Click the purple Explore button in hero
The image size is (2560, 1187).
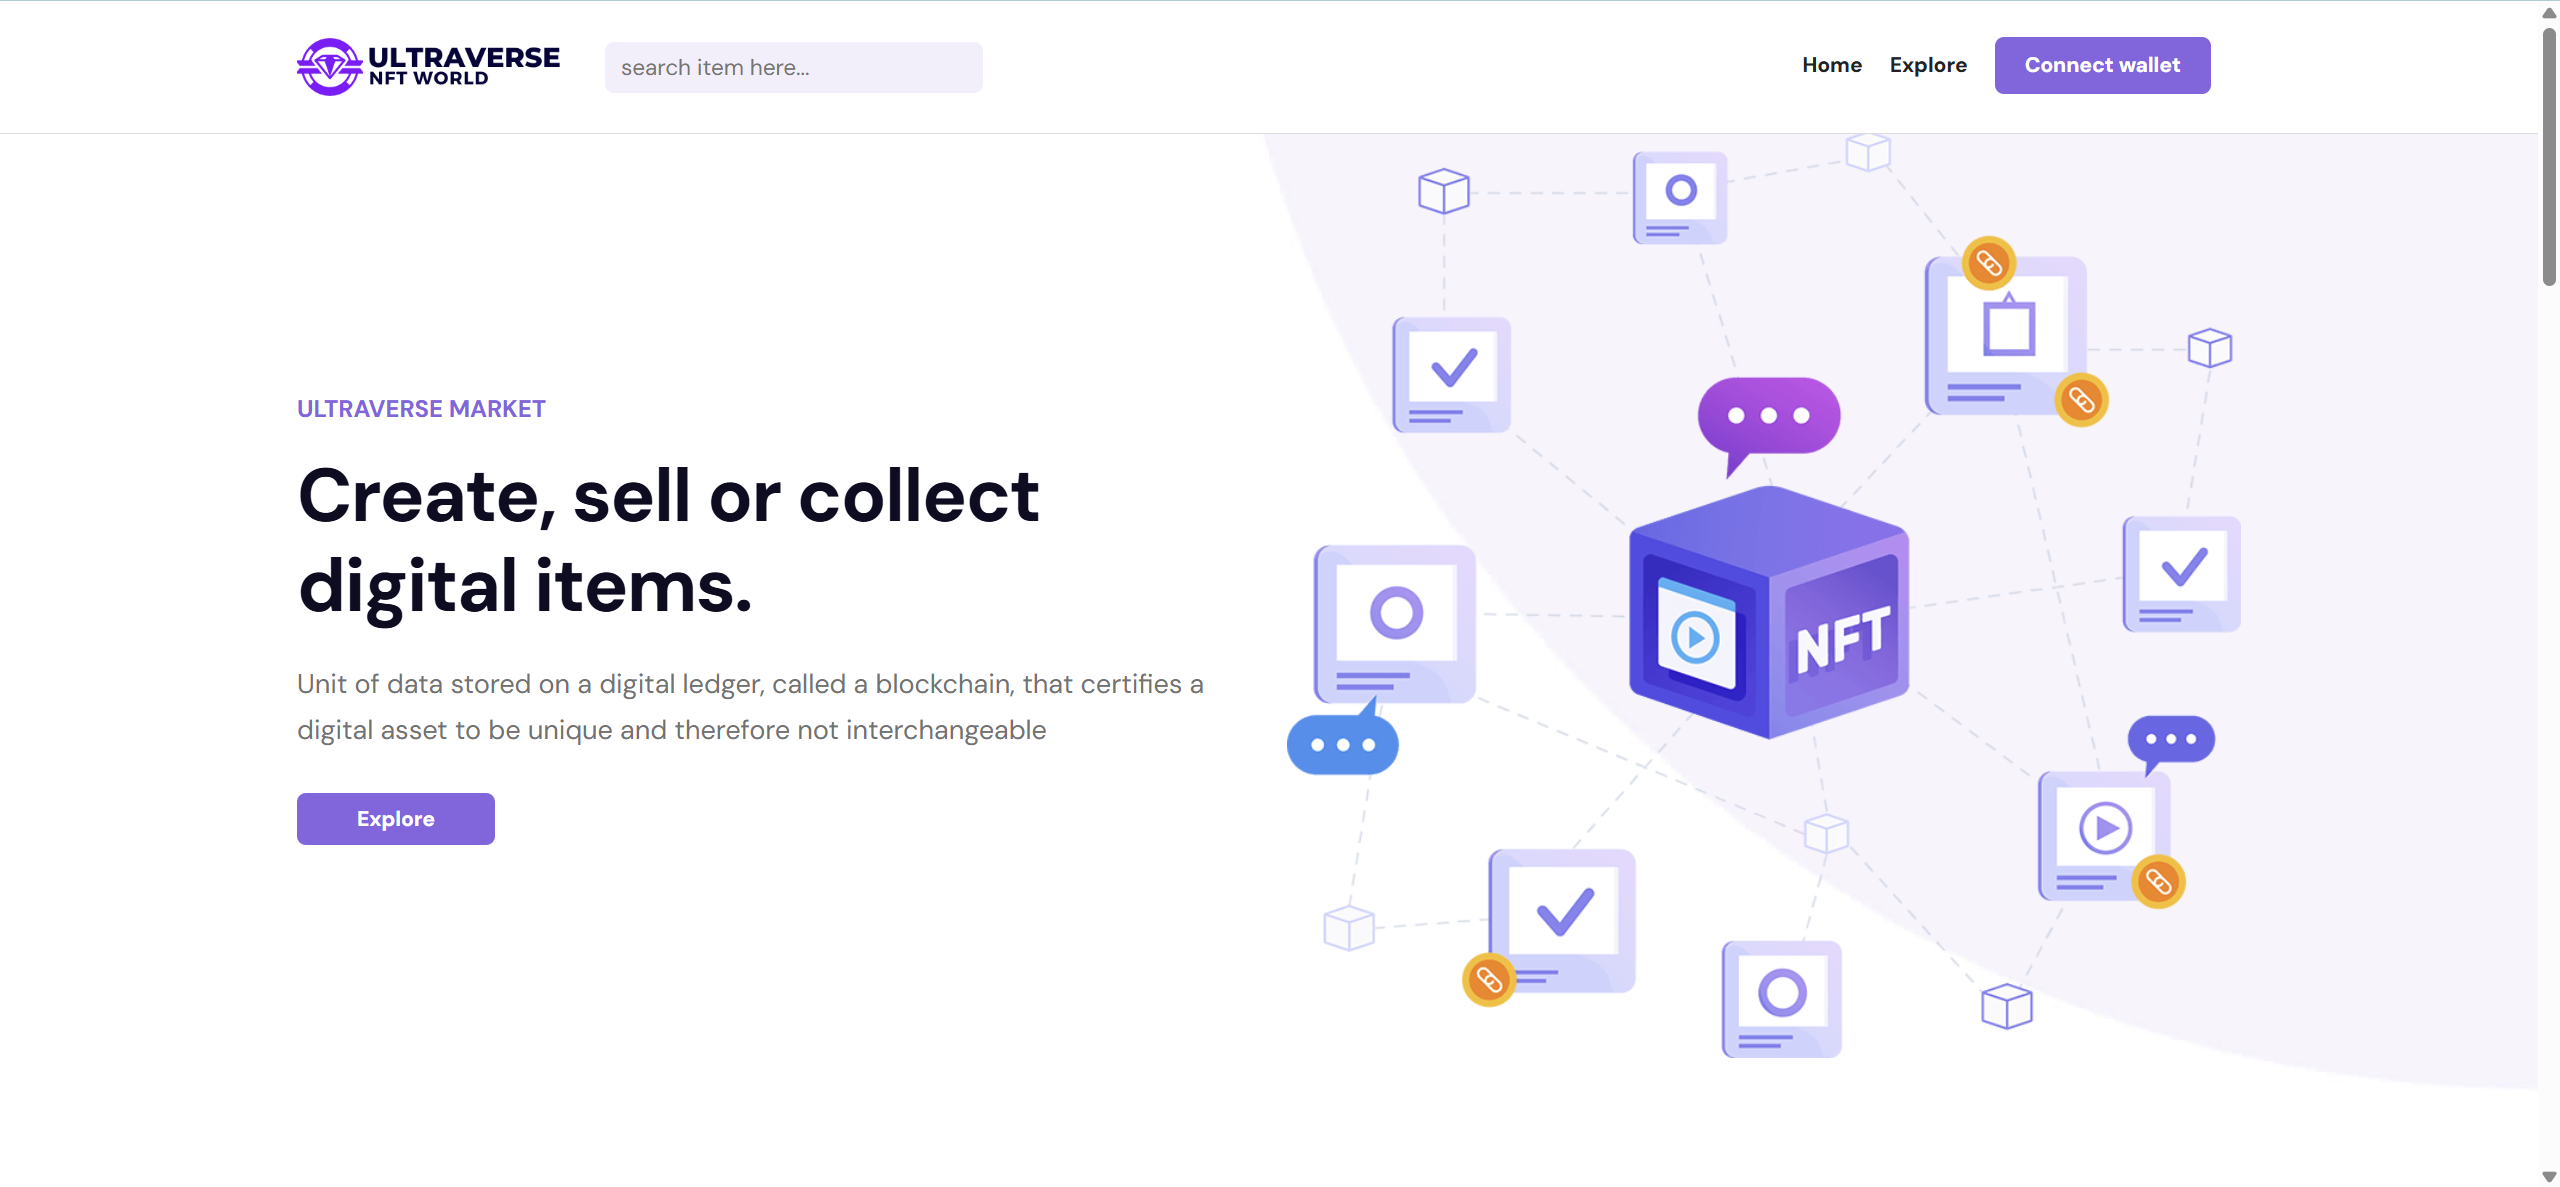tap(396, 819)
